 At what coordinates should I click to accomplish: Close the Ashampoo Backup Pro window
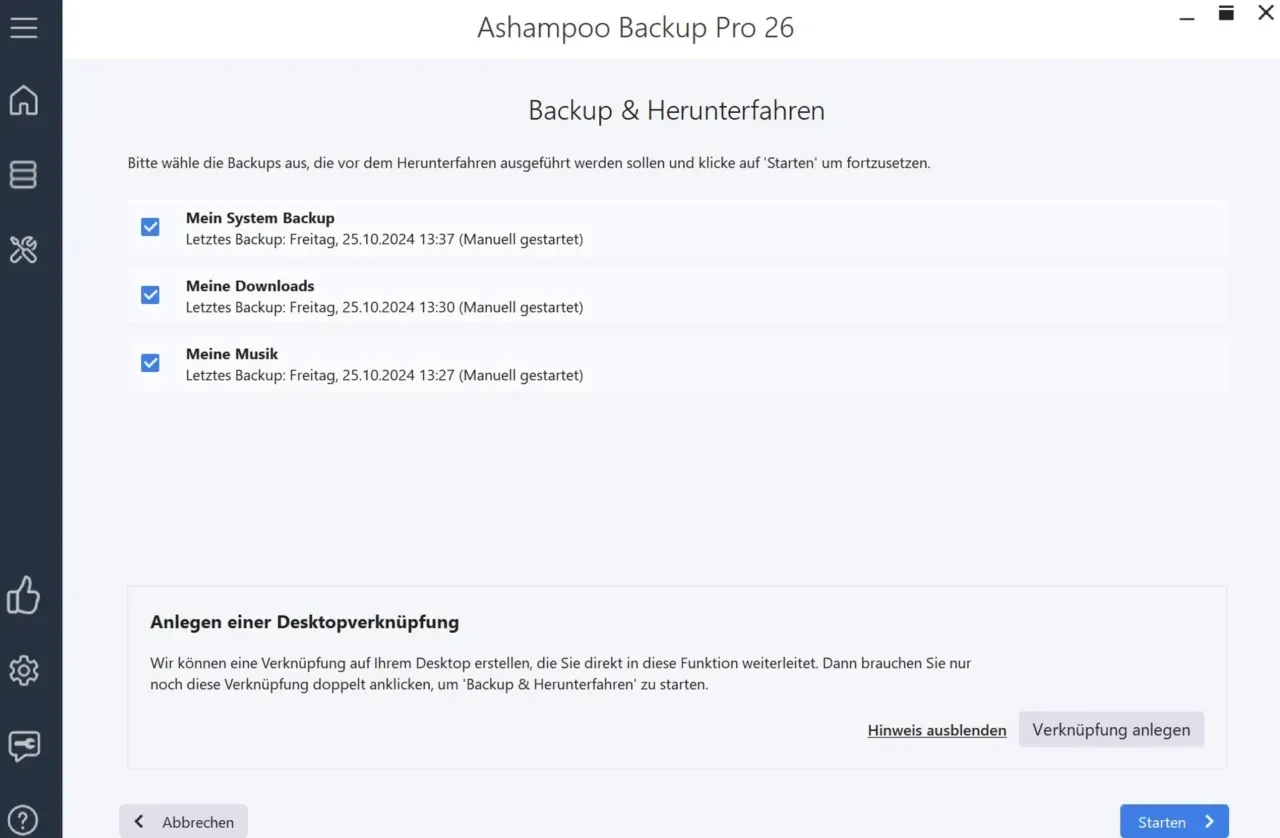(x=1265, y=13)
